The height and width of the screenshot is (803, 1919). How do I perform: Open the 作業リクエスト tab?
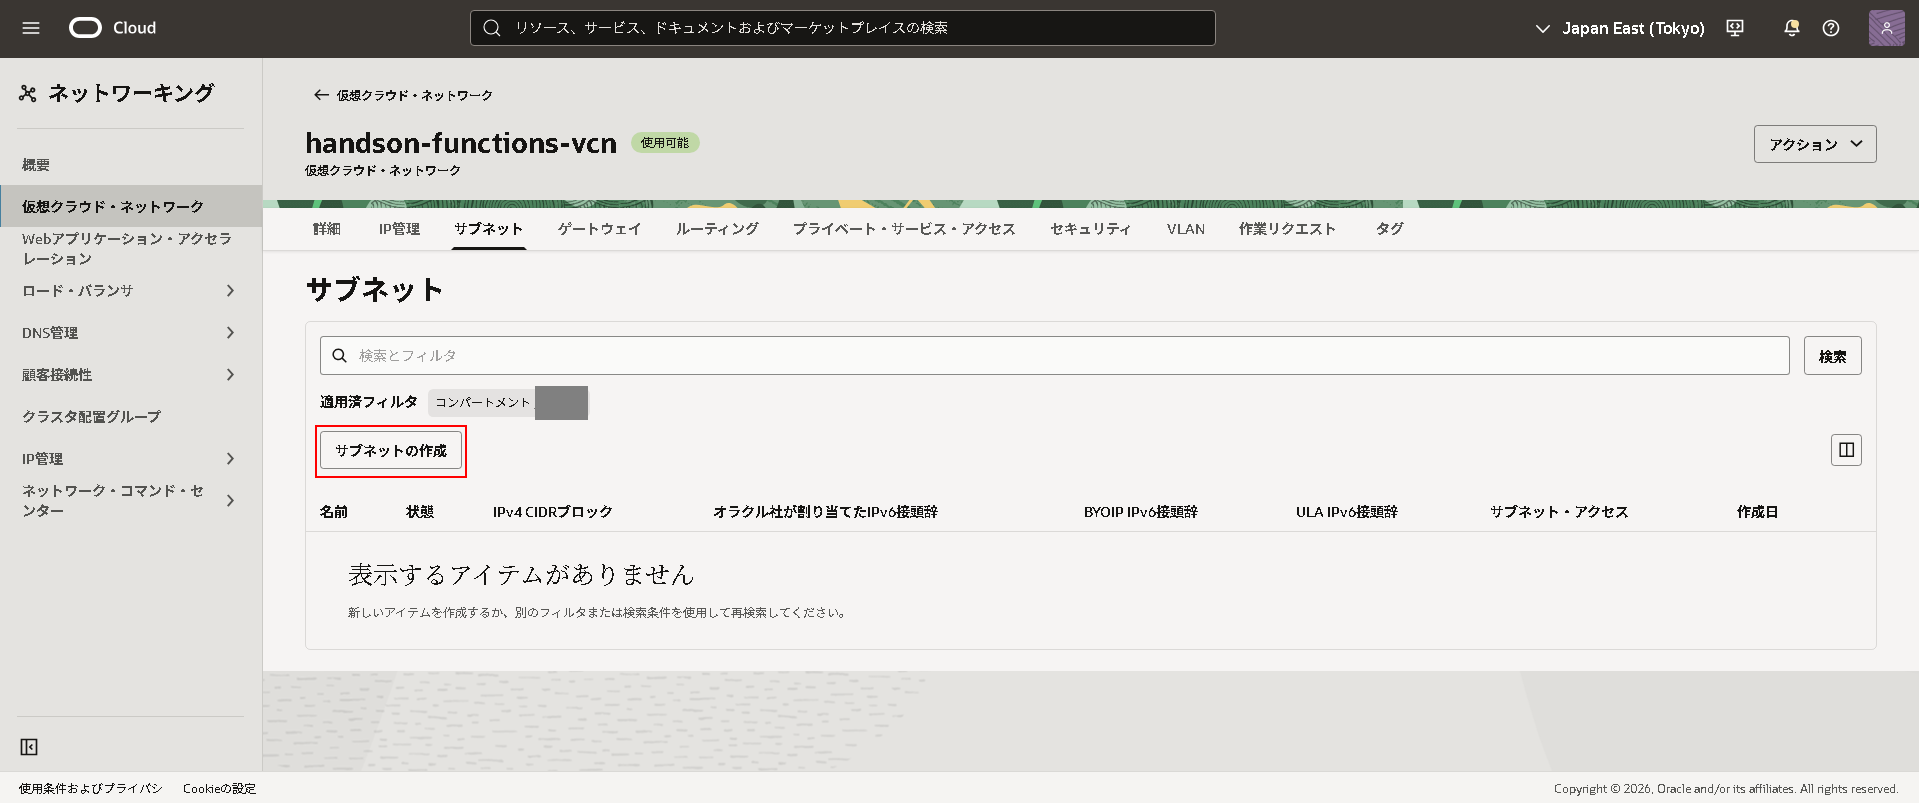click(1287, 229)
